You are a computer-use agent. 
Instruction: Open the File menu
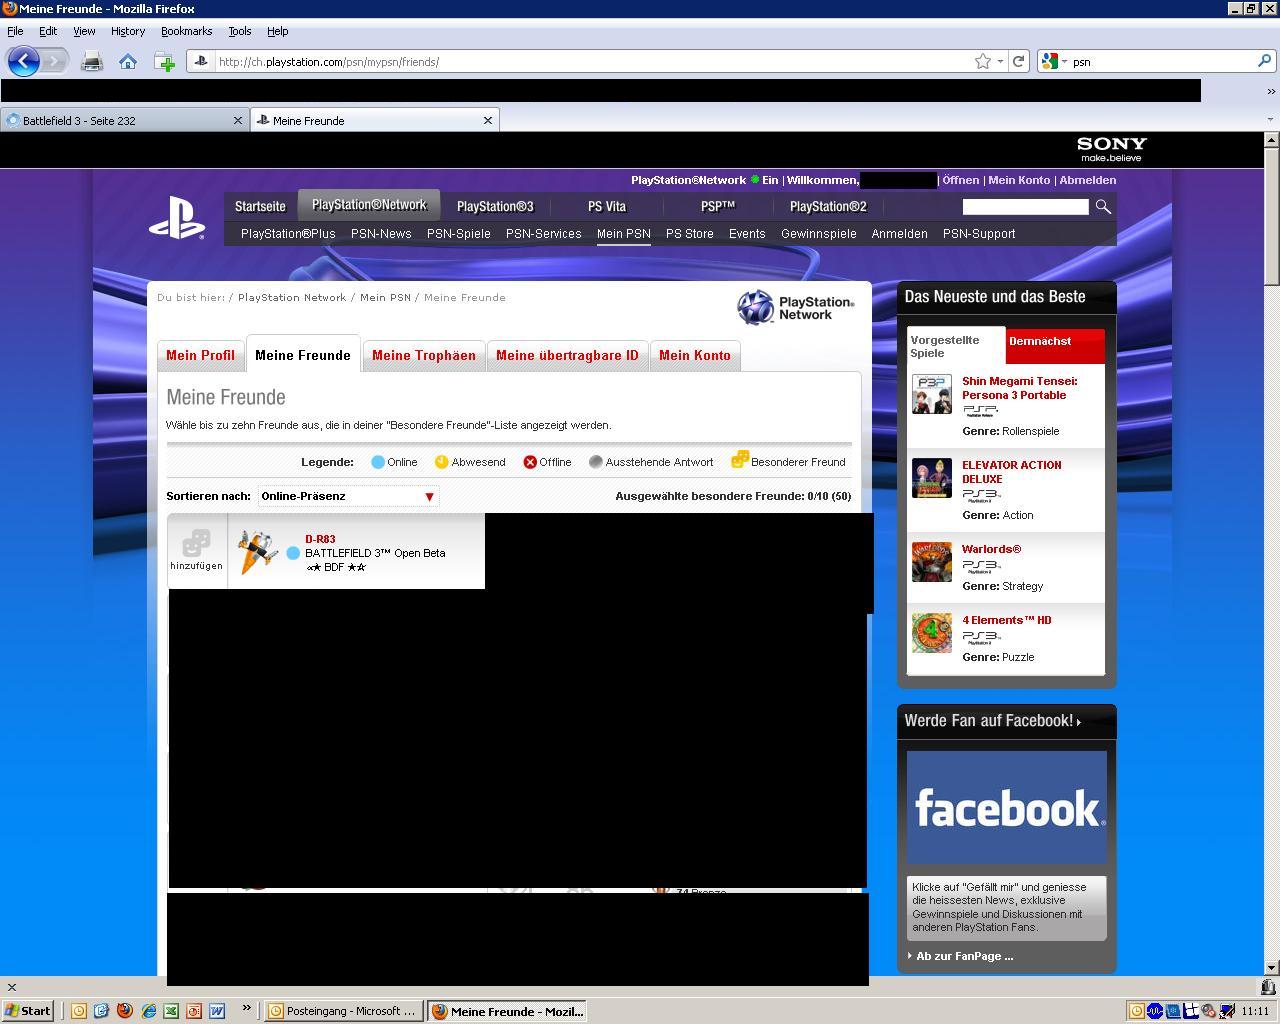15,31
